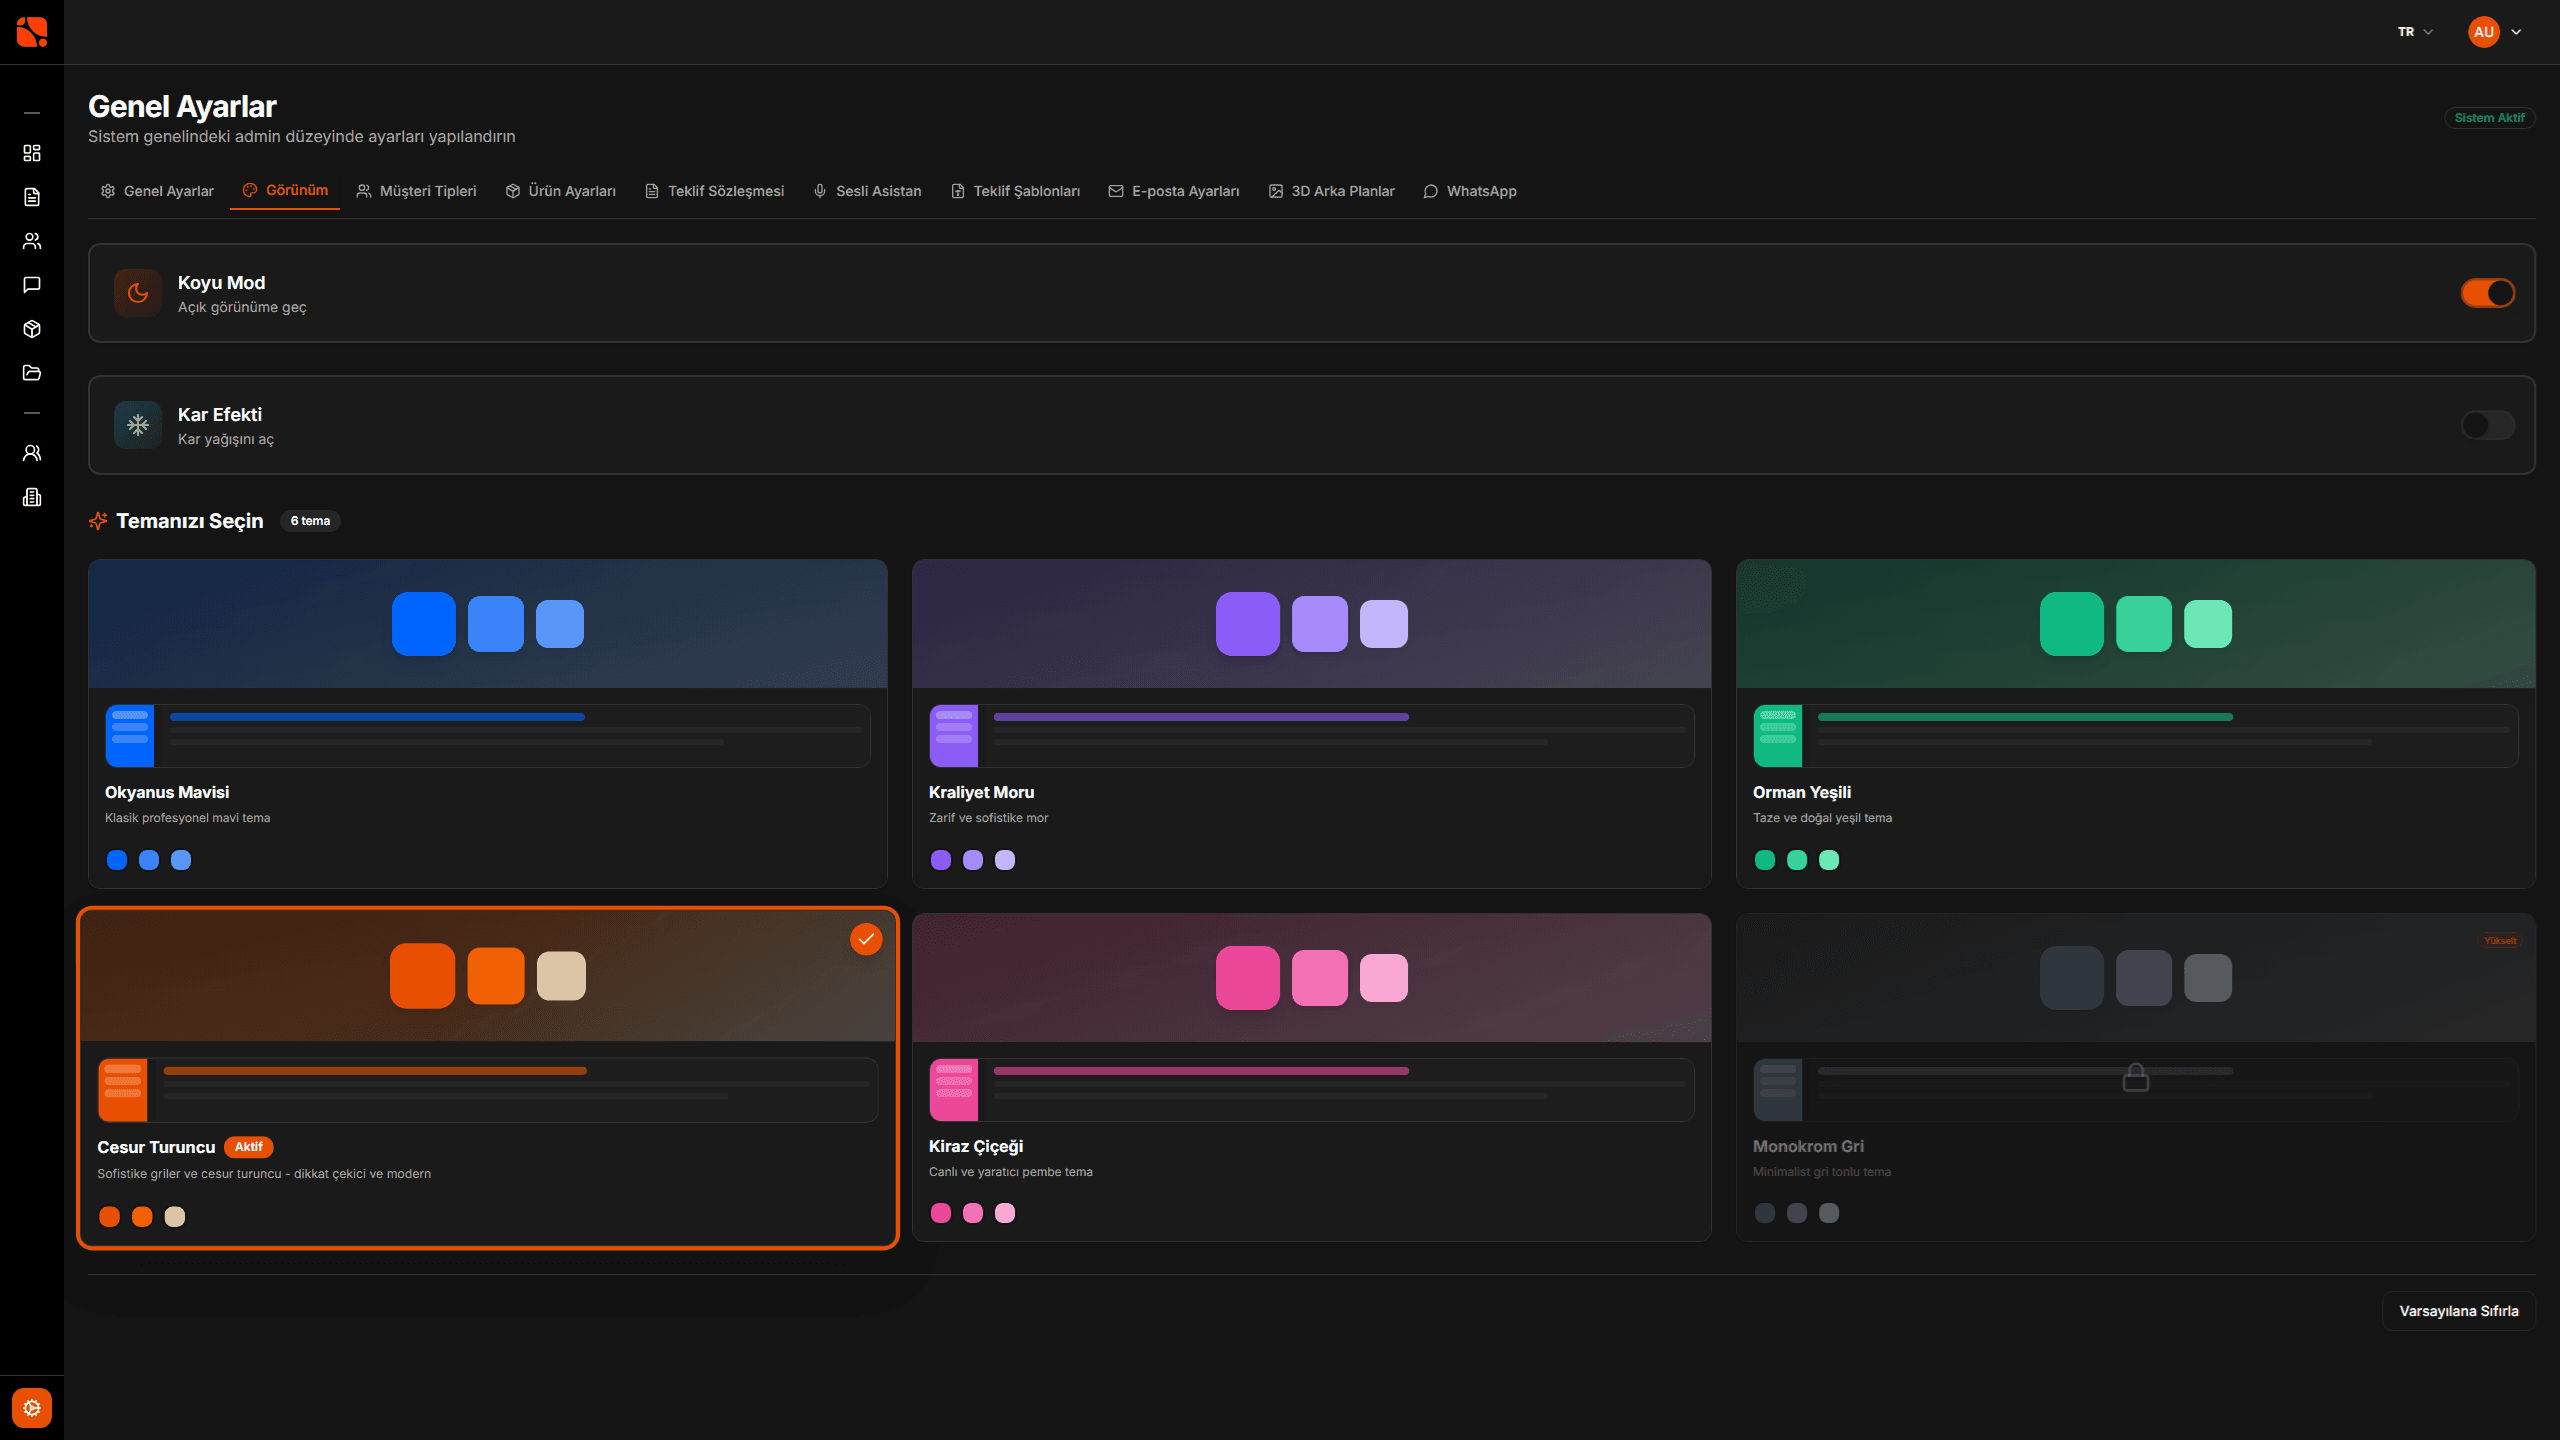Open the dashboard grid icon in sidebar
The image size is (2560, 1440).
tap(32, 153)
